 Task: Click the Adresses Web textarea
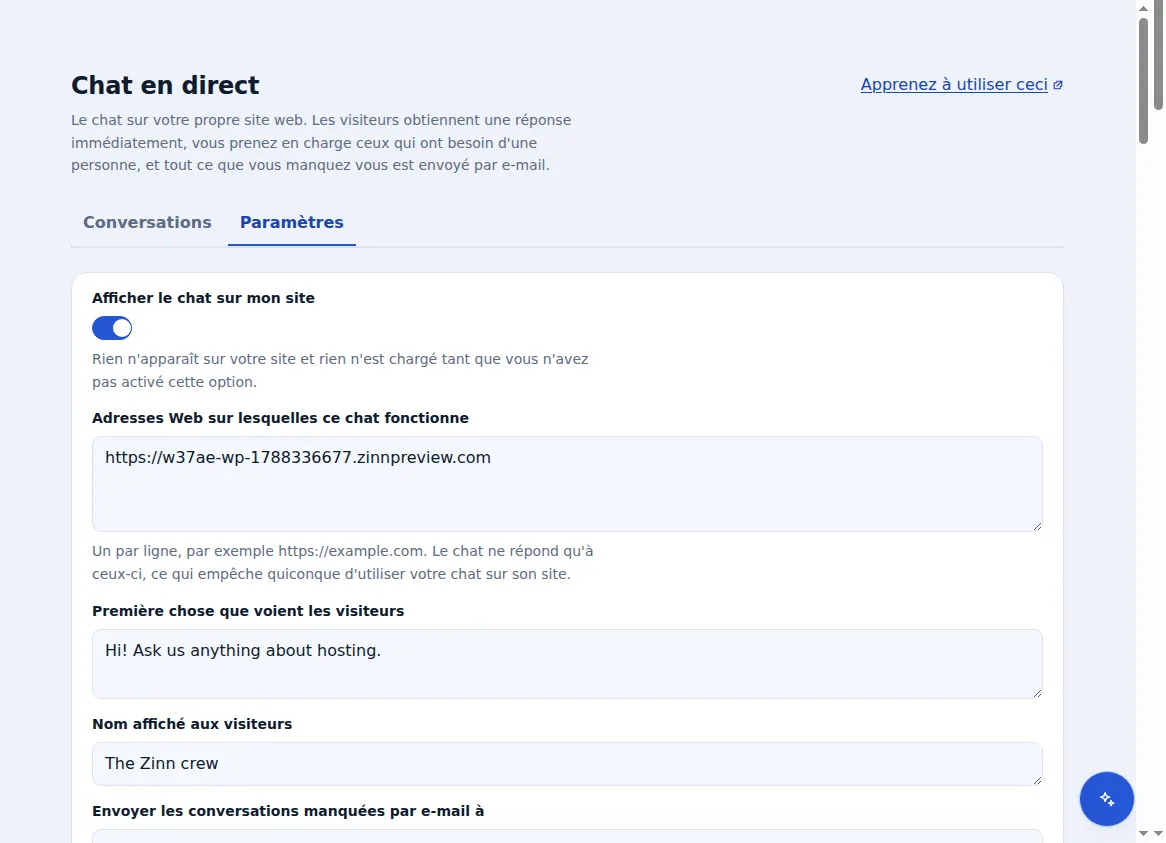567,484
